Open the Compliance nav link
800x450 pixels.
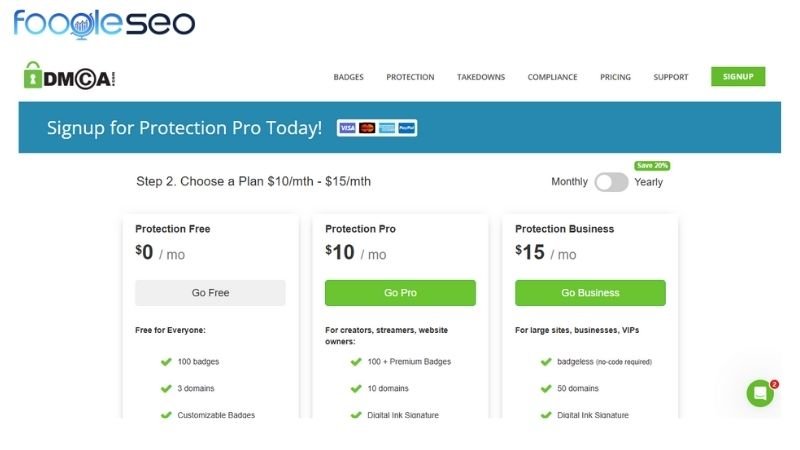pyautogui.click(x=553, y=77)
